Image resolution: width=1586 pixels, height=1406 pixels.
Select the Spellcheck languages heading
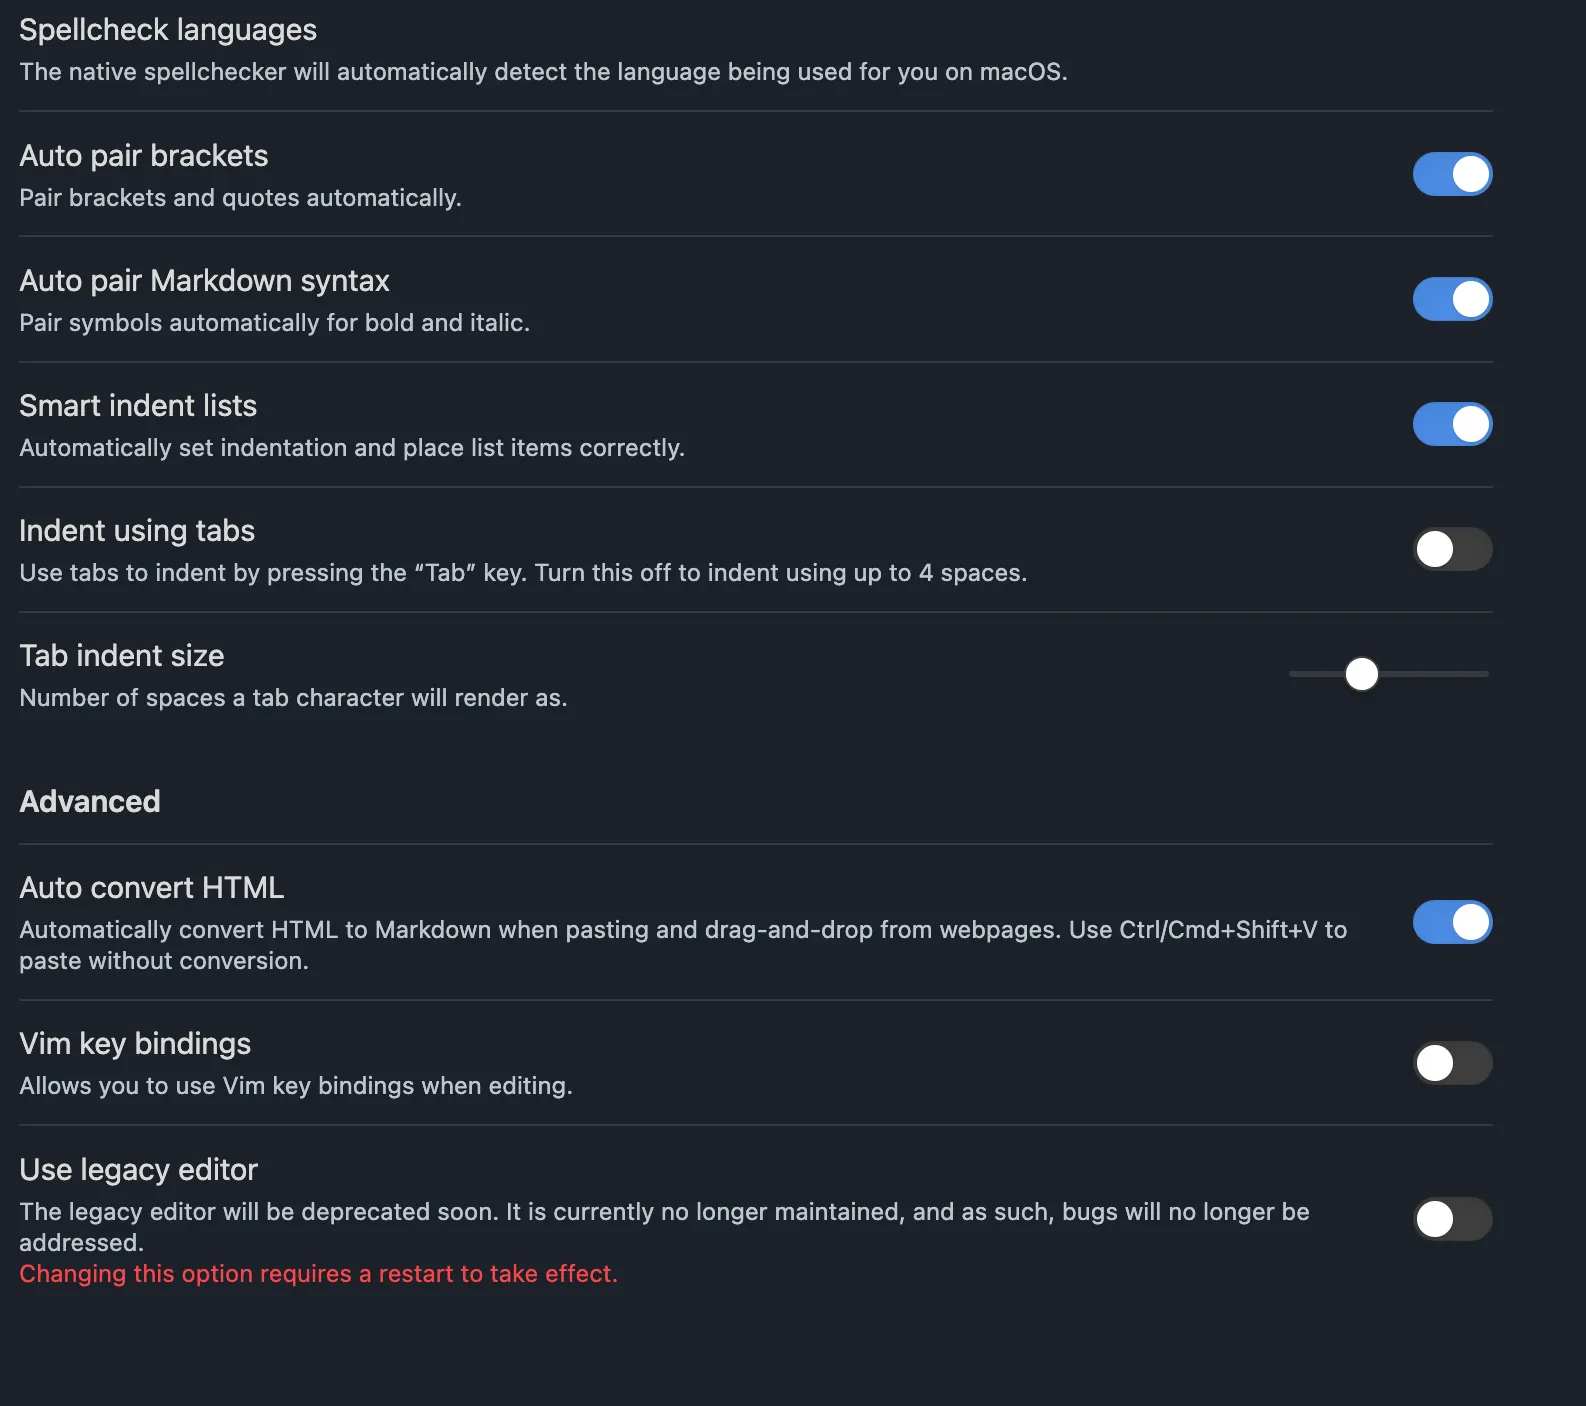tap(168, 30)
